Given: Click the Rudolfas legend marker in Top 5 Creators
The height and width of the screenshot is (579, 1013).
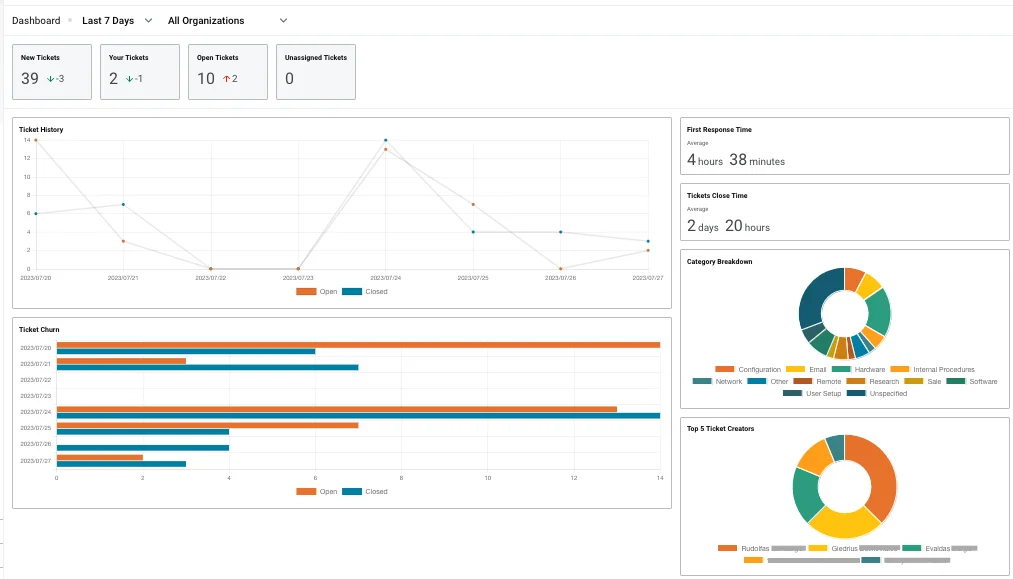Looking at the screenshot, I should 728,548.
